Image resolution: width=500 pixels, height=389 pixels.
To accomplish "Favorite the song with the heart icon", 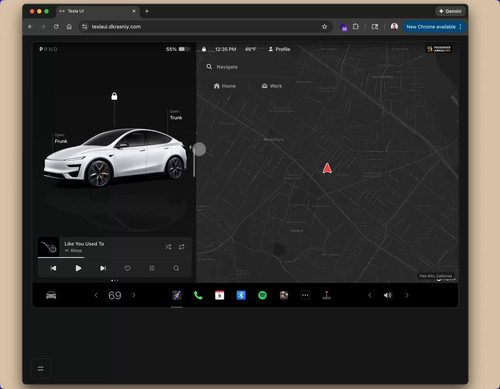I will point(127,268).
